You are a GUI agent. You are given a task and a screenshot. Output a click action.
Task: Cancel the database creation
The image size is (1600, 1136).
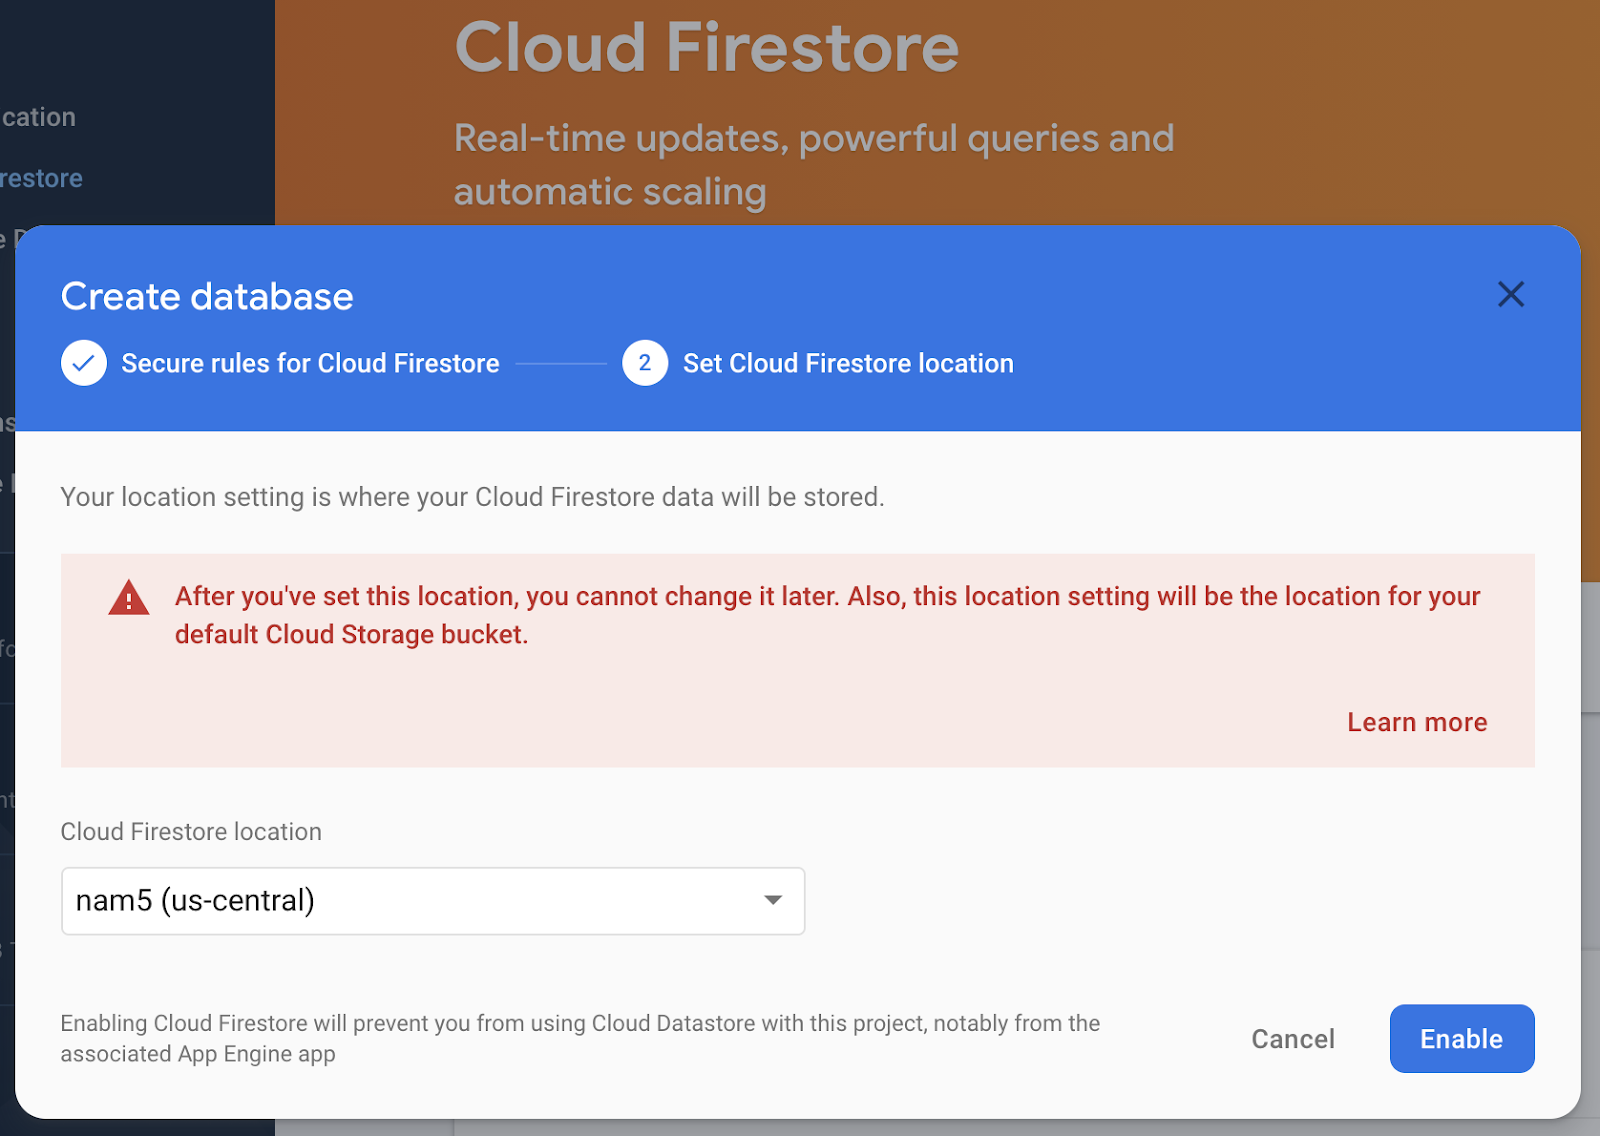(x=1292, y=1039)
